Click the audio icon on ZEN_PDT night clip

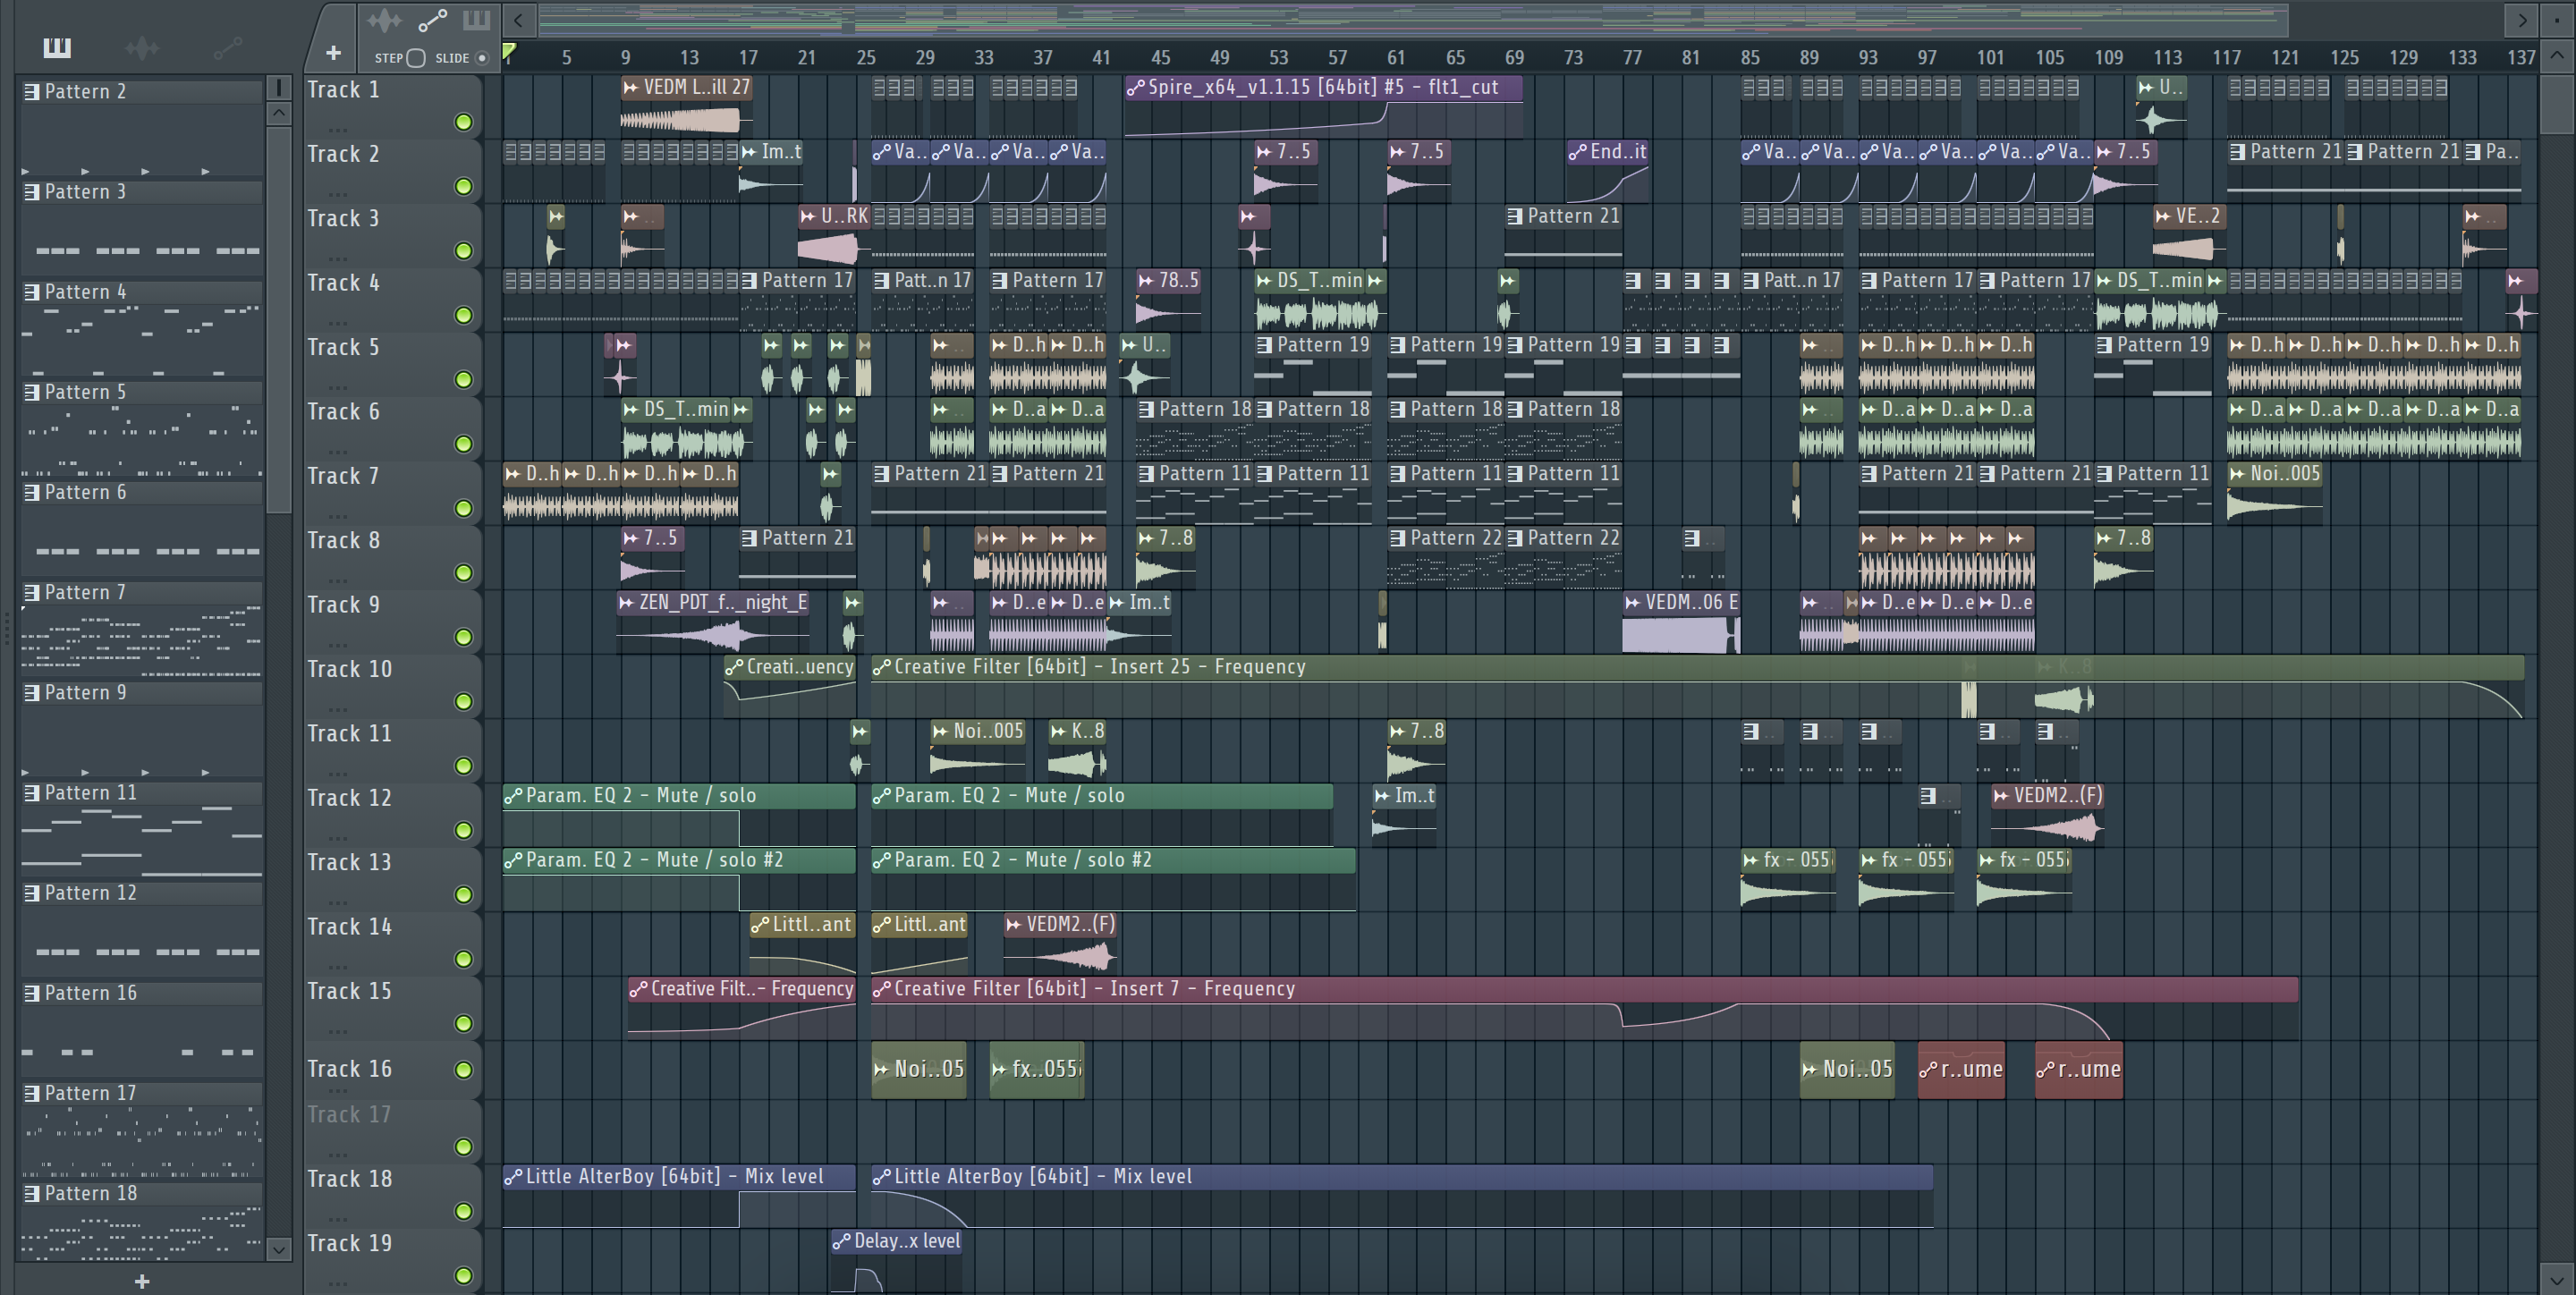626,603
